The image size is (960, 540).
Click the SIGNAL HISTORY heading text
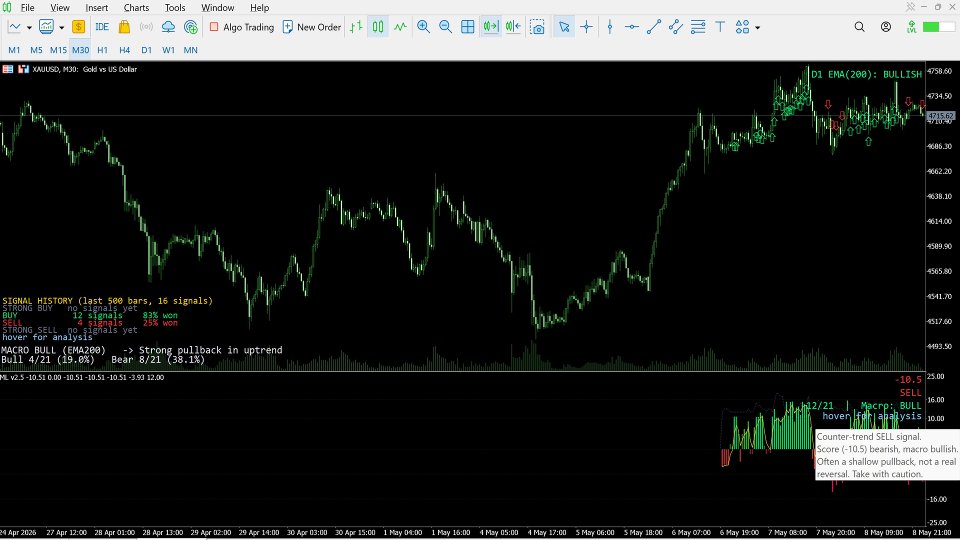click(108, 301)
